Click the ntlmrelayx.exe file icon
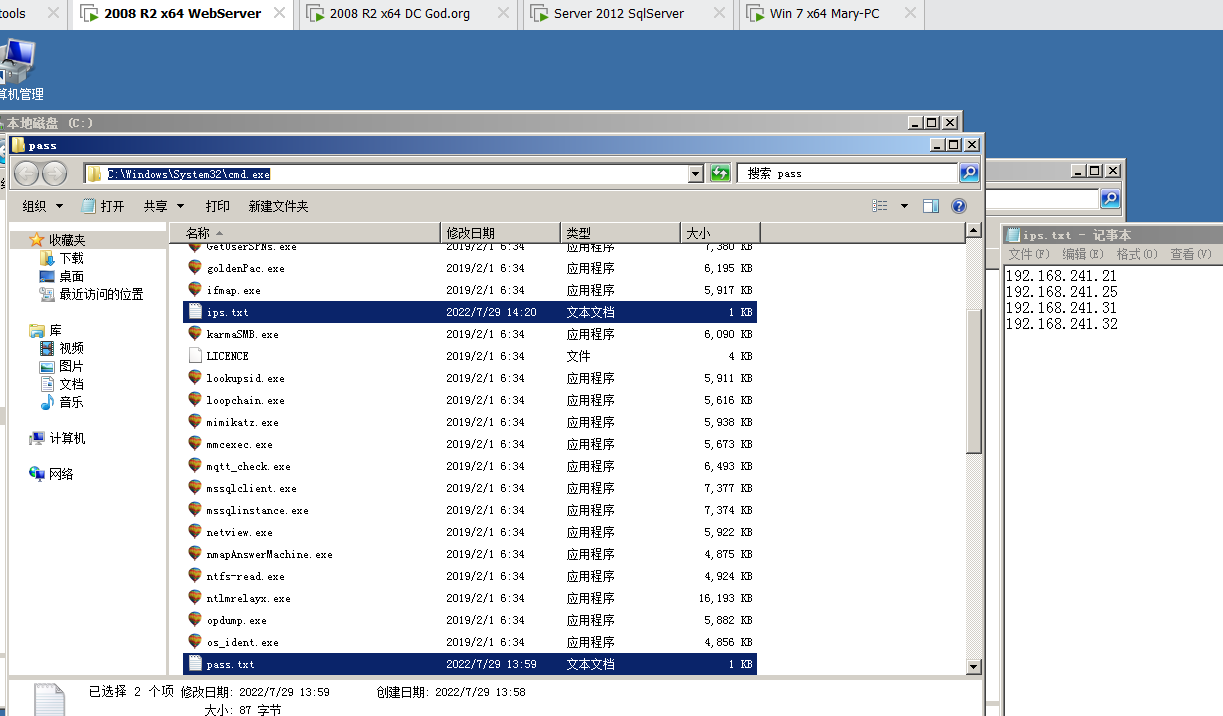This screenshot has width=1223, height=716. point(195,598)
